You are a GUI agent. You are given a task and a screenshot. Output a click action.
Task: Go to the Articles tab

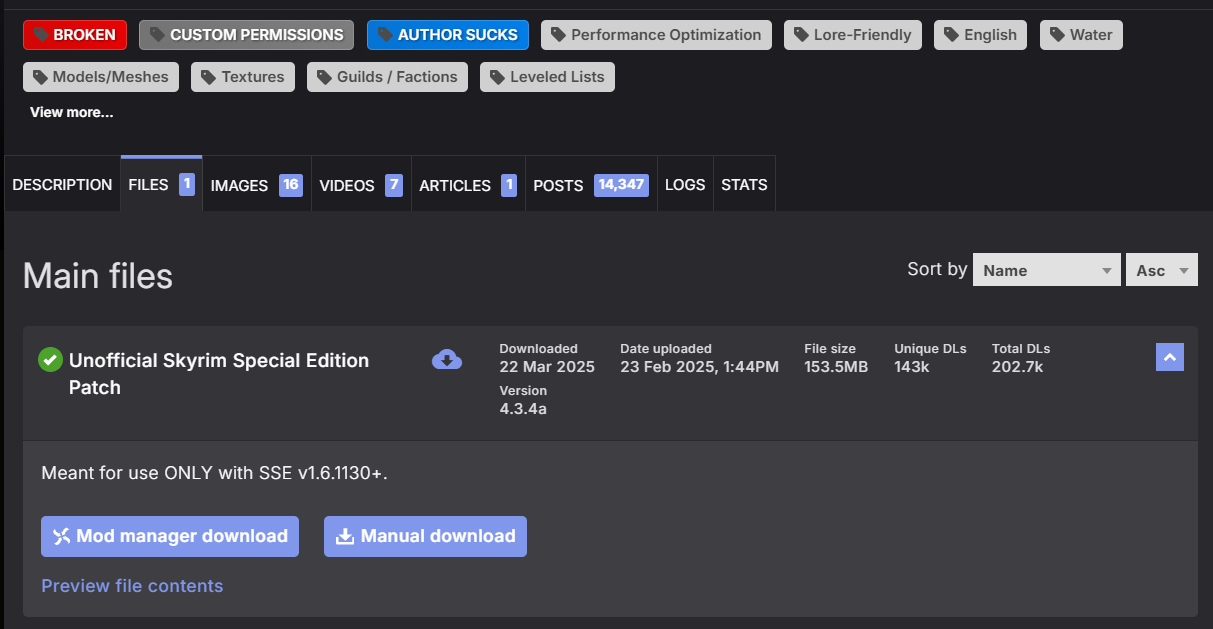point(468,185)
